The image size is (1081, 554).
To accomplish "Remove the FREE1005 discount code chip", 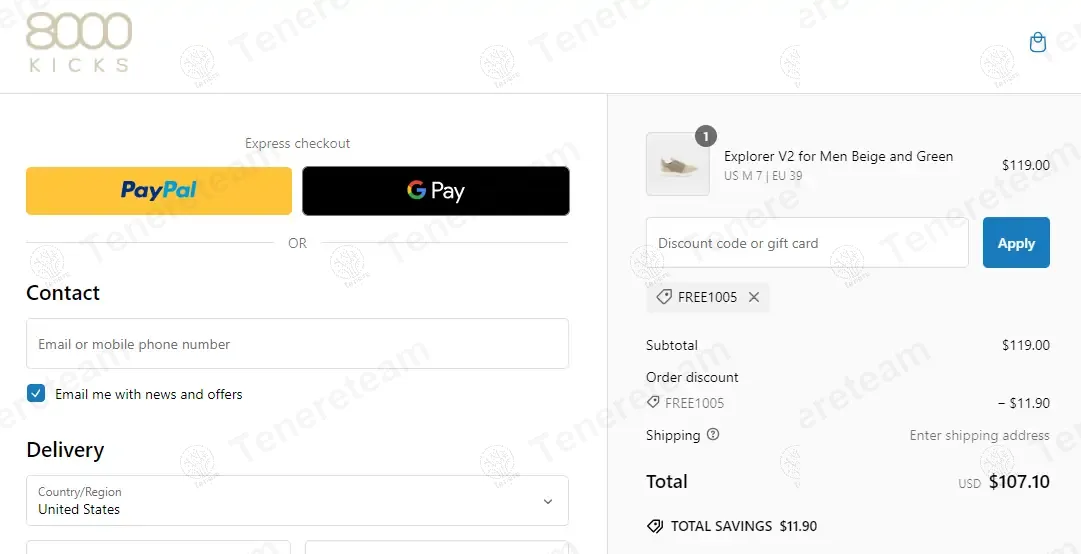I will (x=754, y=297).
